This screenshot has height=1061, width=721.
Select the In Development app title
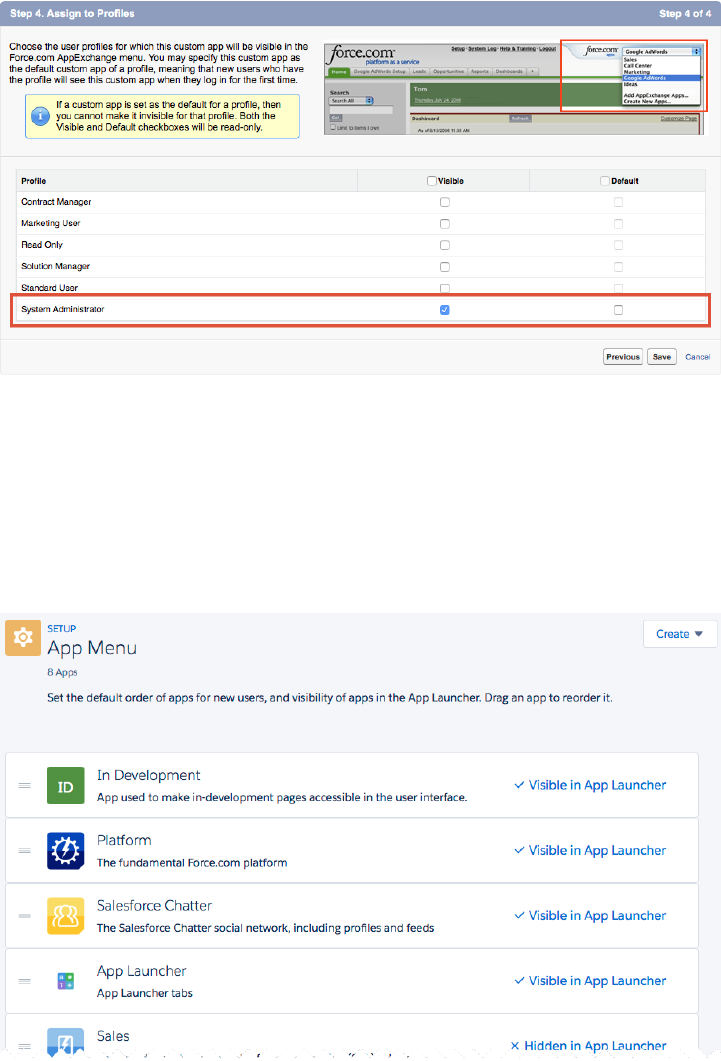(149, 775)
